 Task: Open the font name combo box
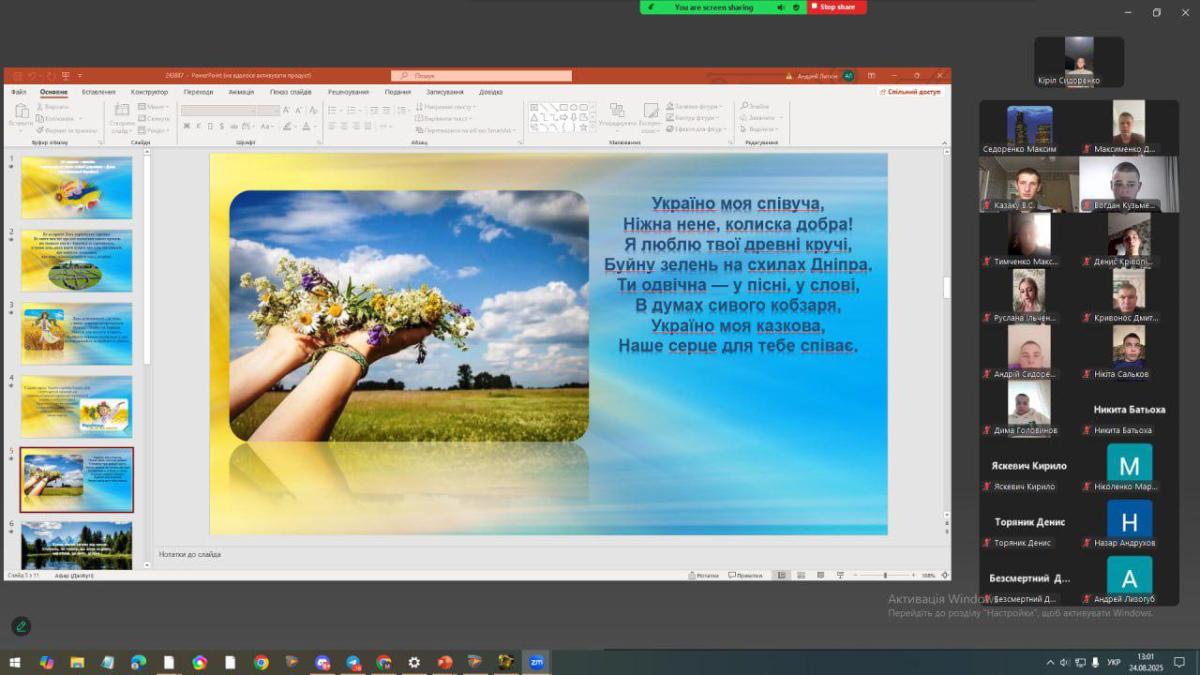tap(218, 110)
